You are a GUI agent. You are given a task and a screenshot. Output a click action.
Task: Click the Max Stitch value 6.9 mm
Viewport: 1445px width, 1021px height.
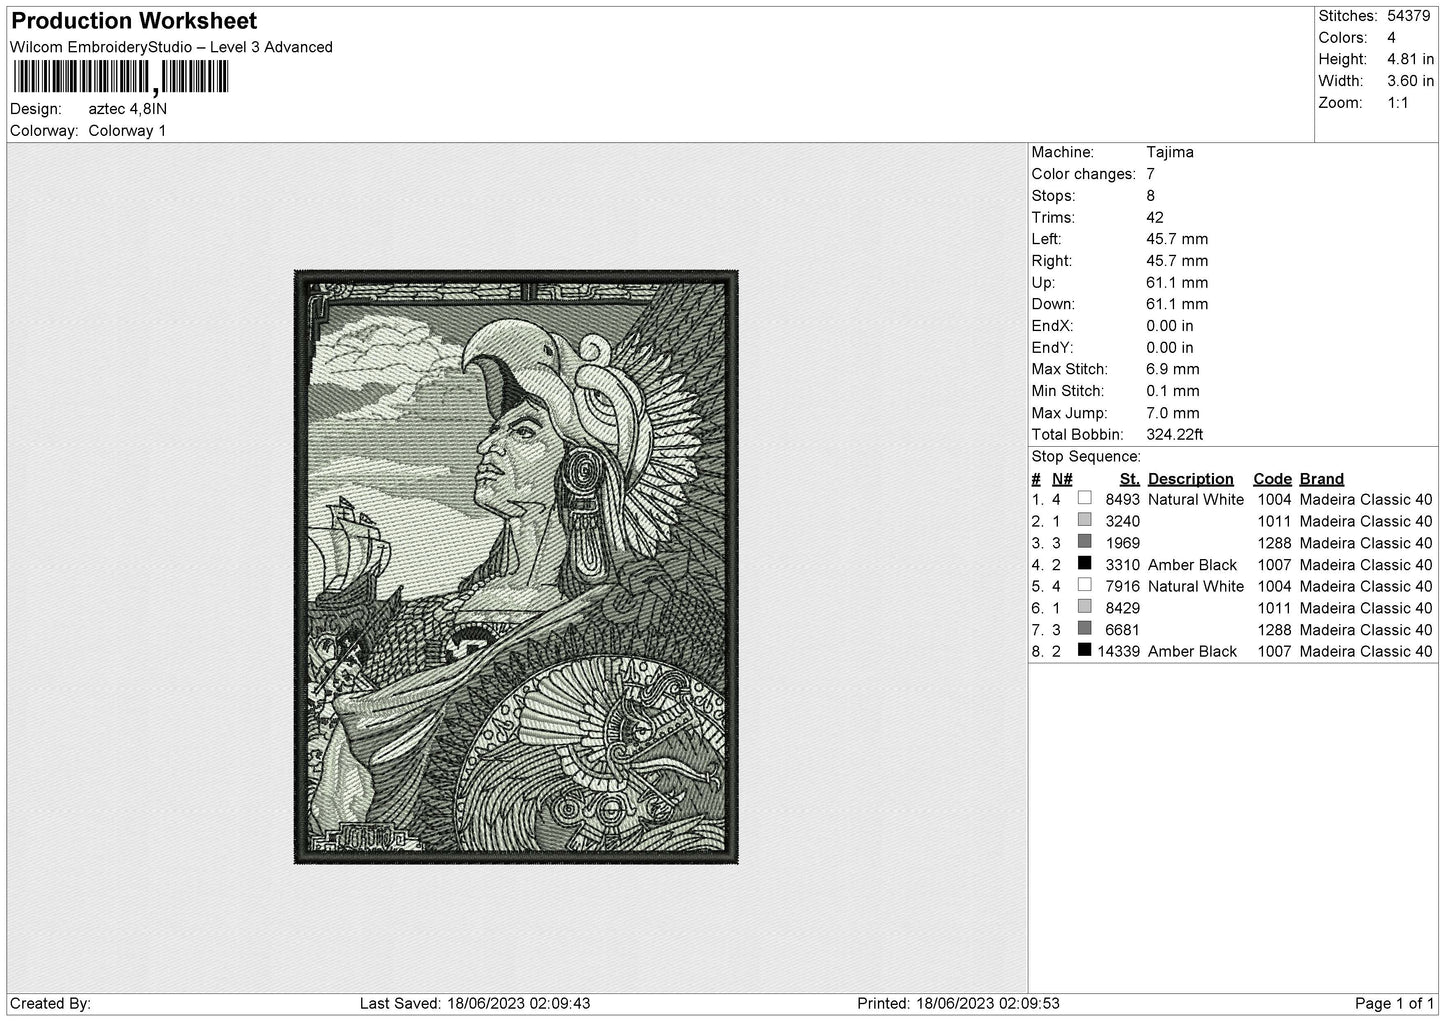pos(1173,369)
